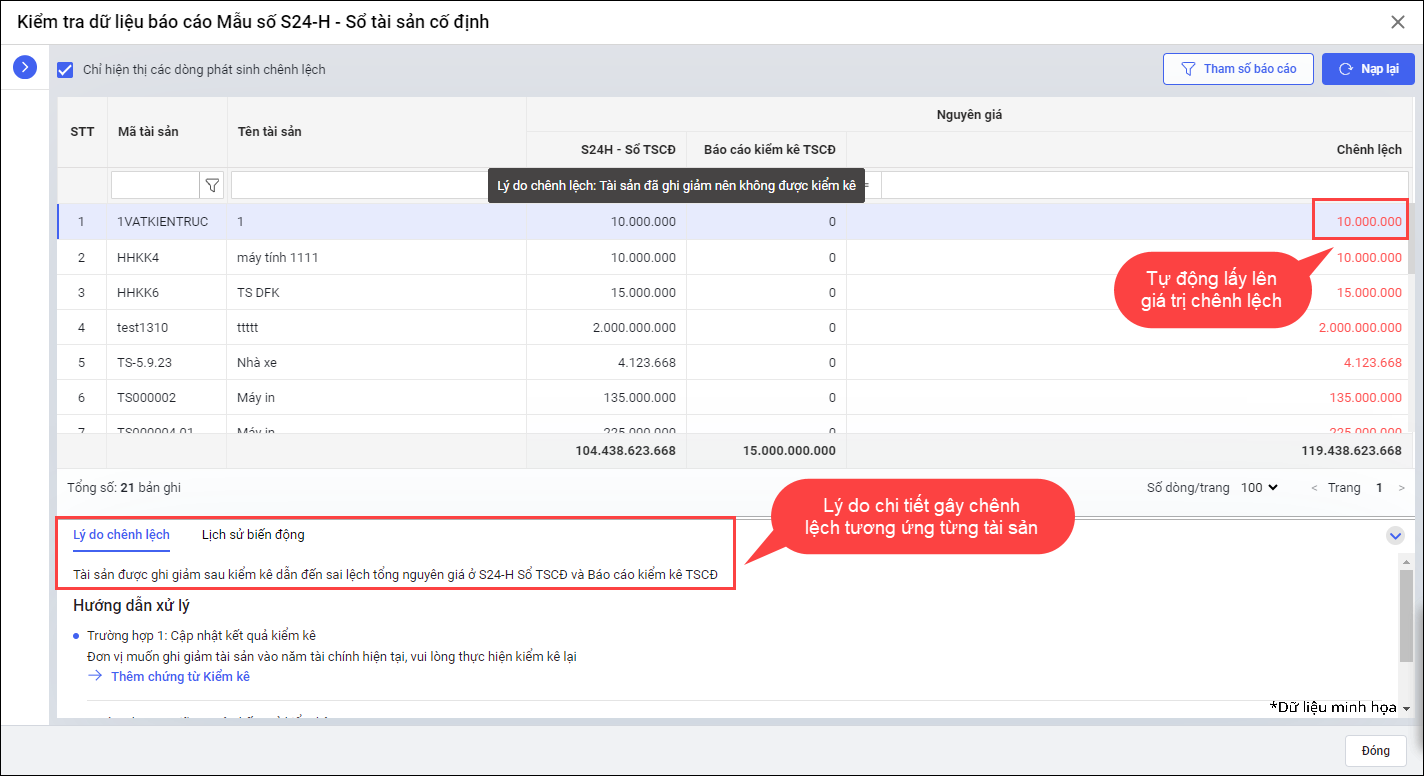
Task: Click the Mã tài sản column header
Action: tap(167, 132)
